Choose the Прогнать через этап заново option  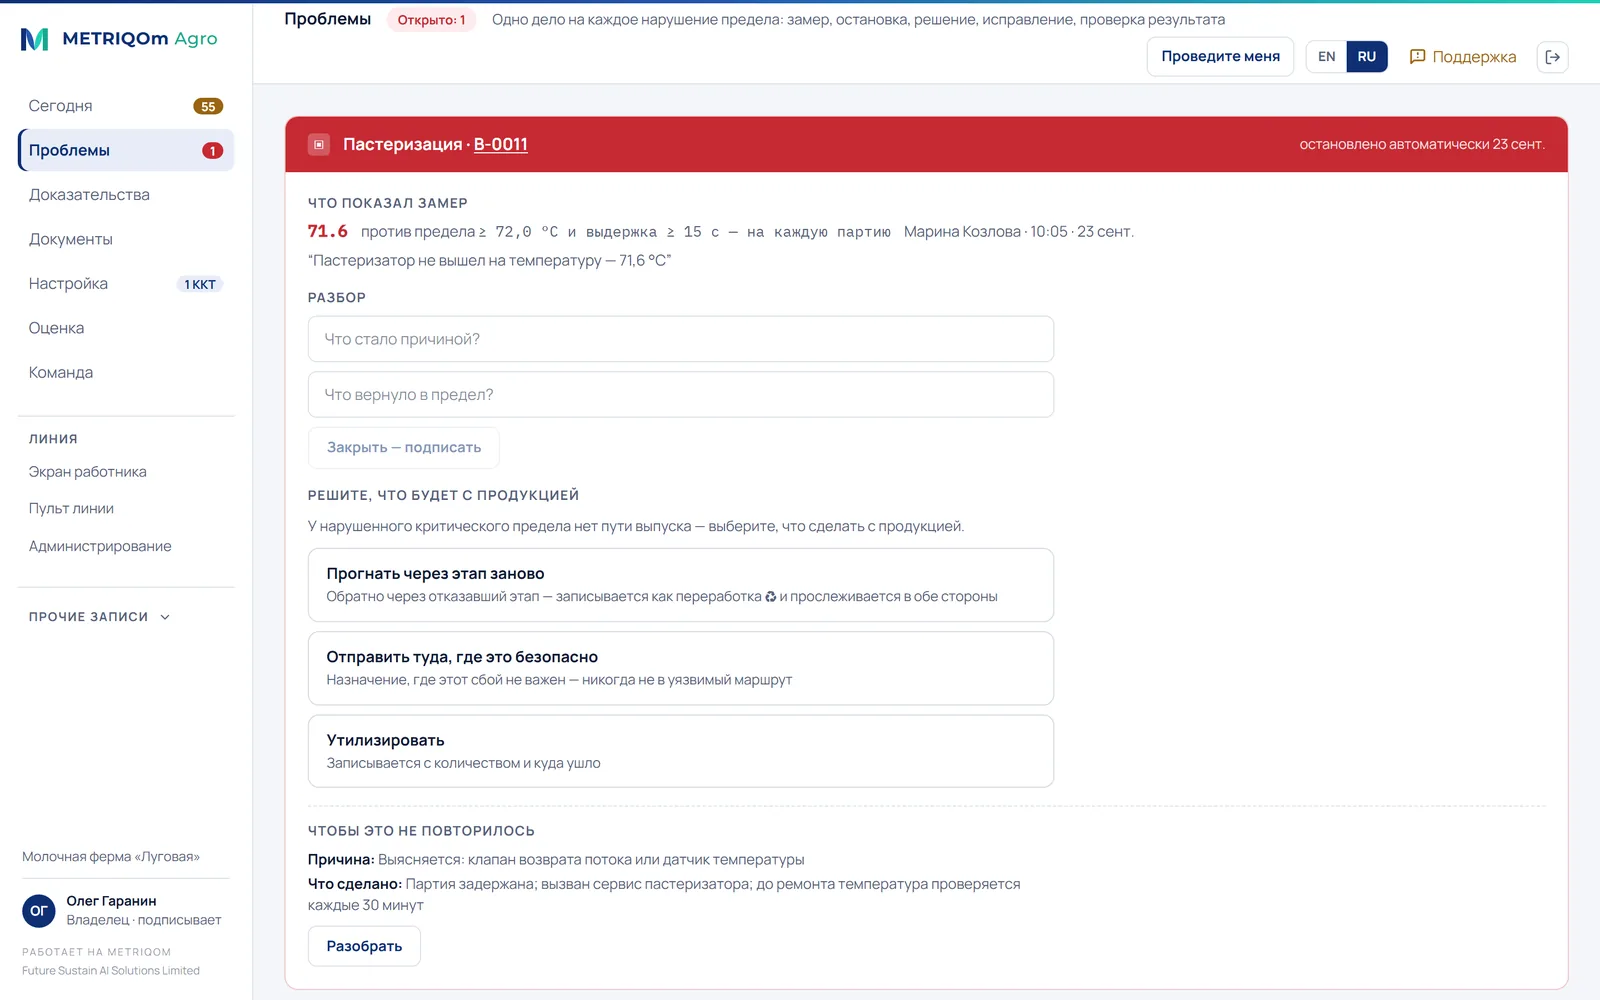pos(681,585)
